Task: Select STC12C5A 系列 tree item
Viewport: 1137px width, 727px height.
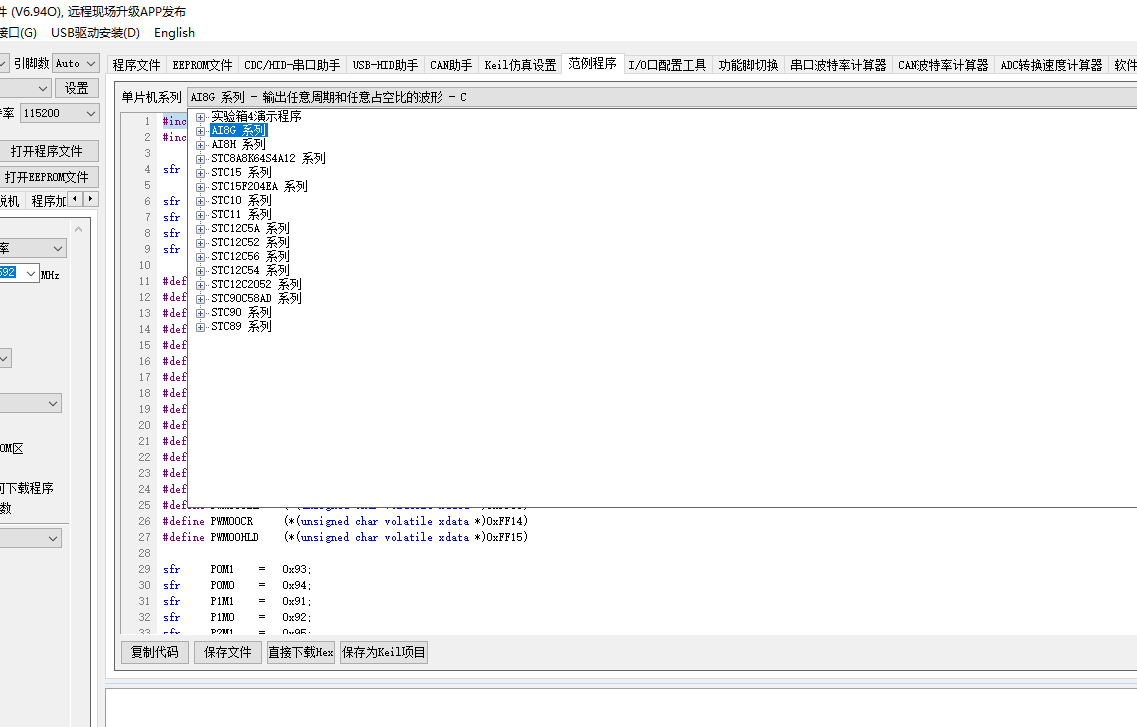Action: tap(250, 228)
